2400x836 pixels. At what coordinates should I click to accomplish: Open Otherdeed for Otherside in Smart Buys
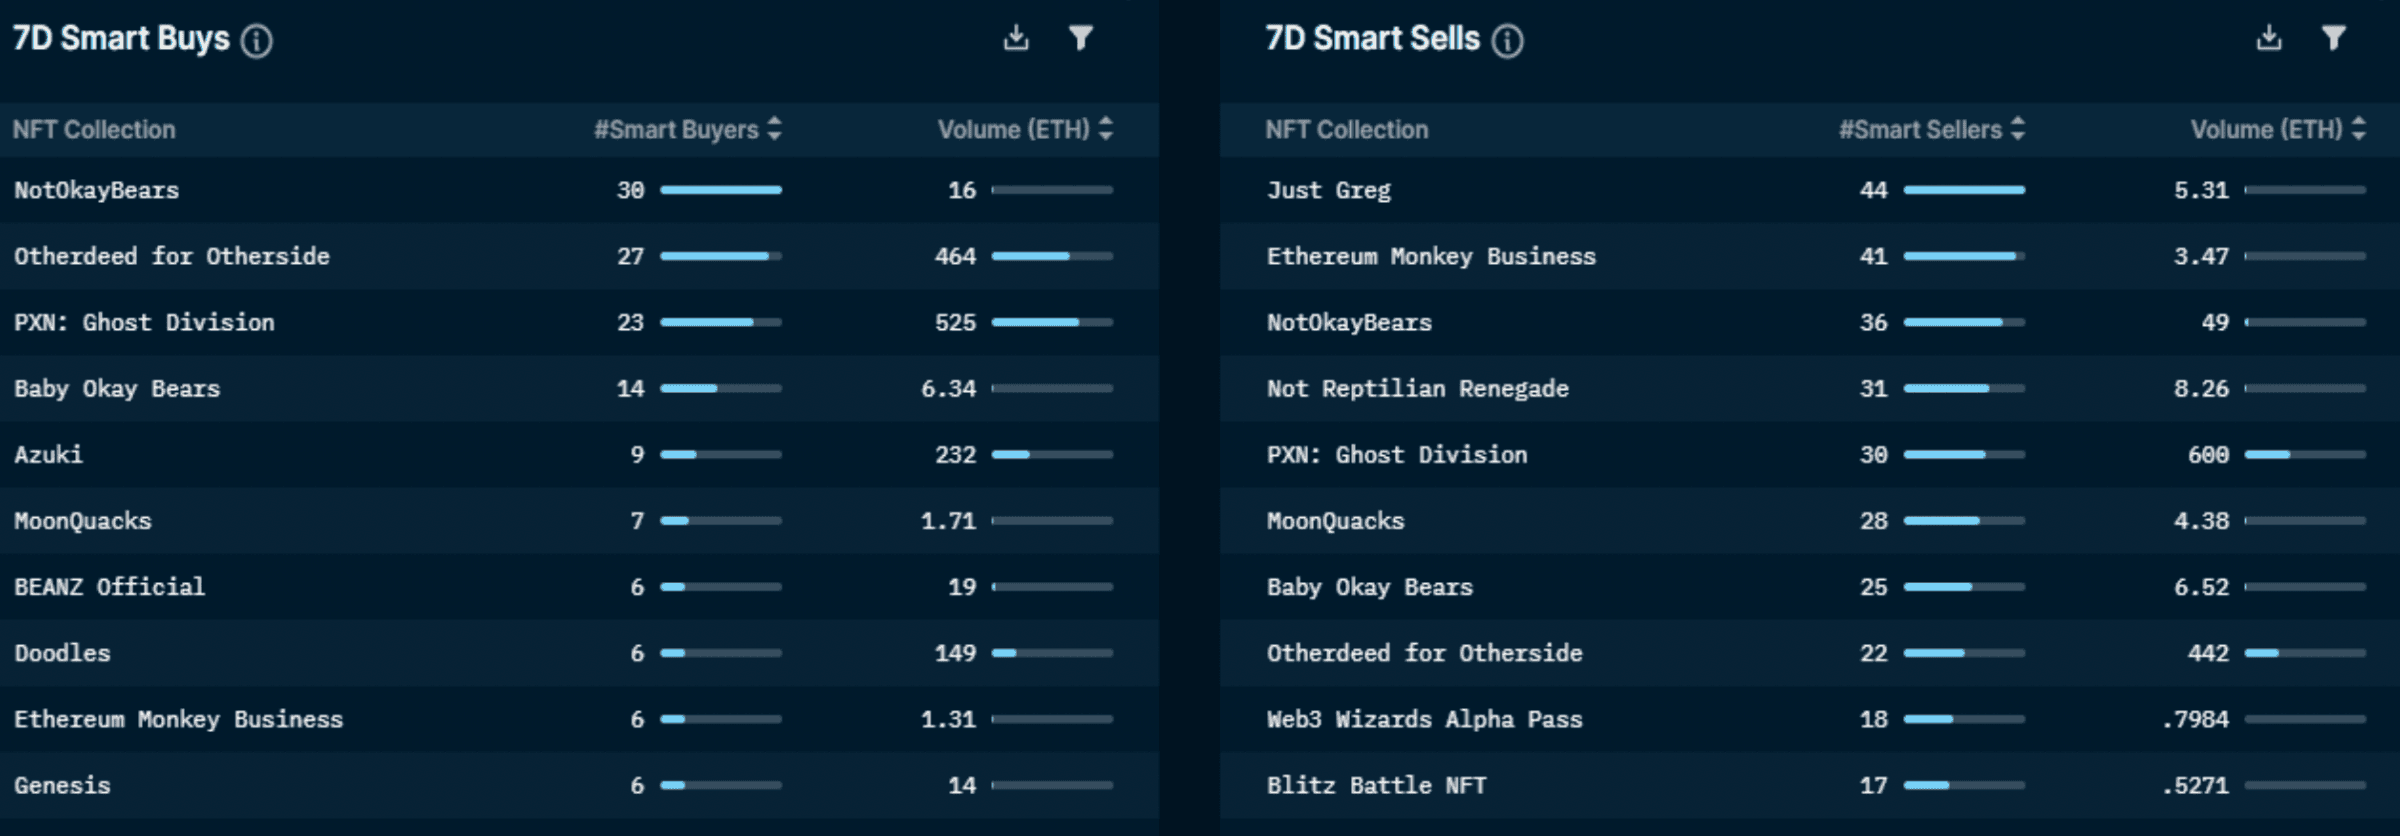171,256
